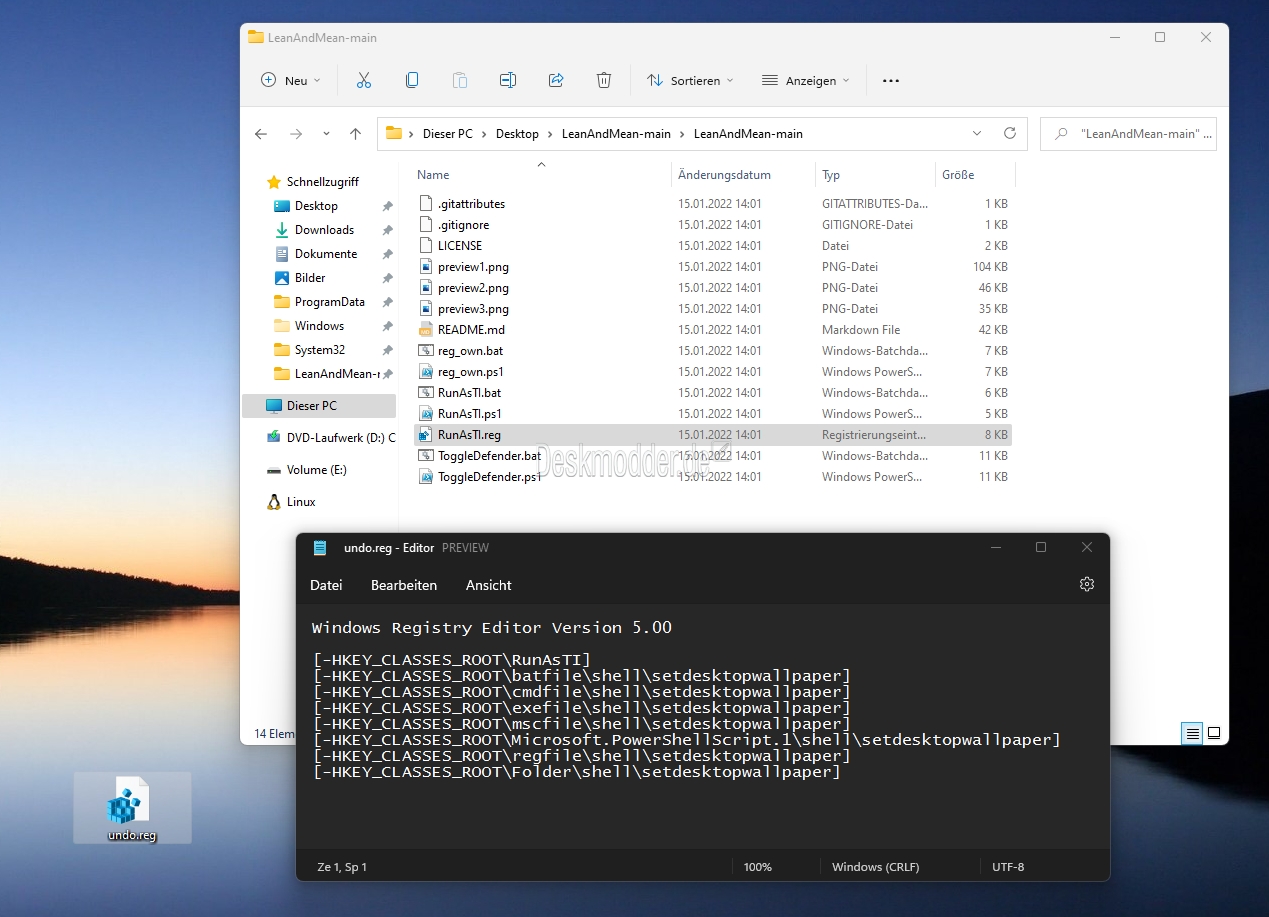Open Bearbeiten menu in Notepad
This screenshot has width=1269, height=917.
(x=404, y=585)
